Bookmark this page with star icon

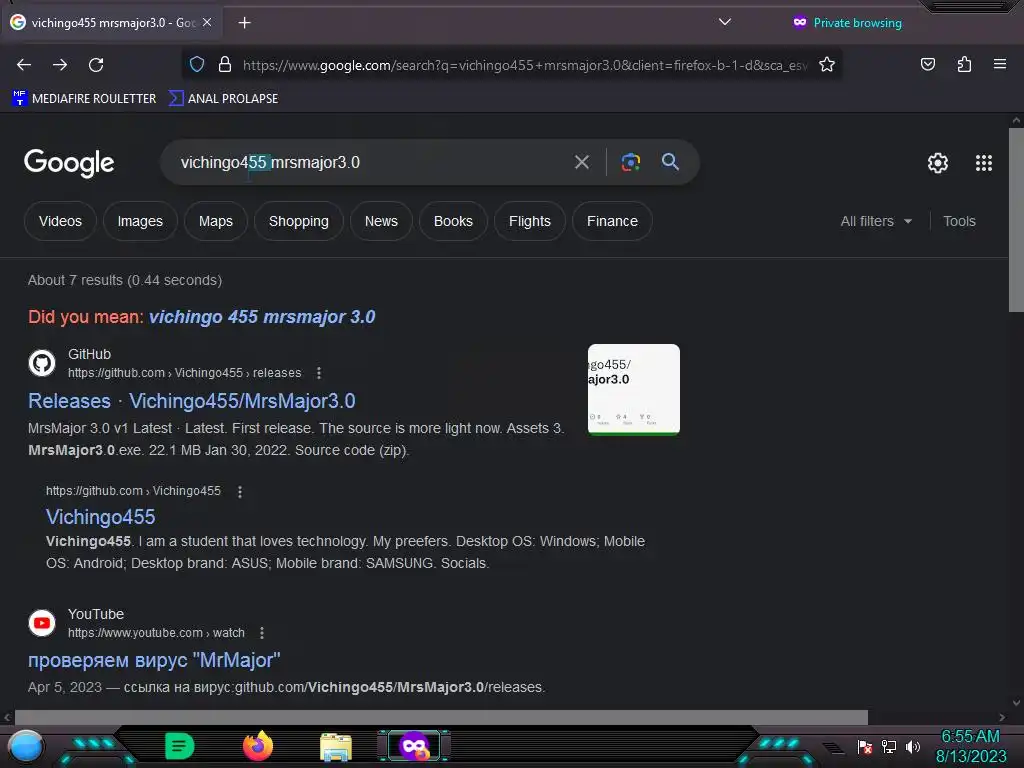(x=827, y=64)
